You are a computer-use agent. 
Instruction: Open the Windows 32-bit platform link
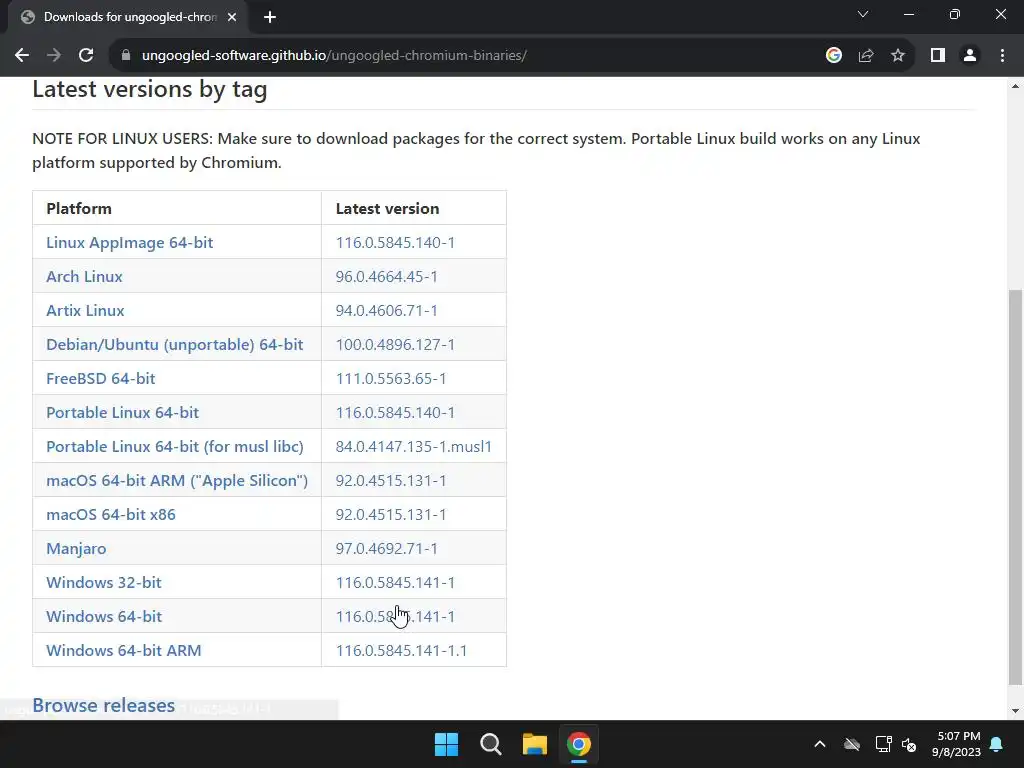pyautogui.click(x=103, y=583)
